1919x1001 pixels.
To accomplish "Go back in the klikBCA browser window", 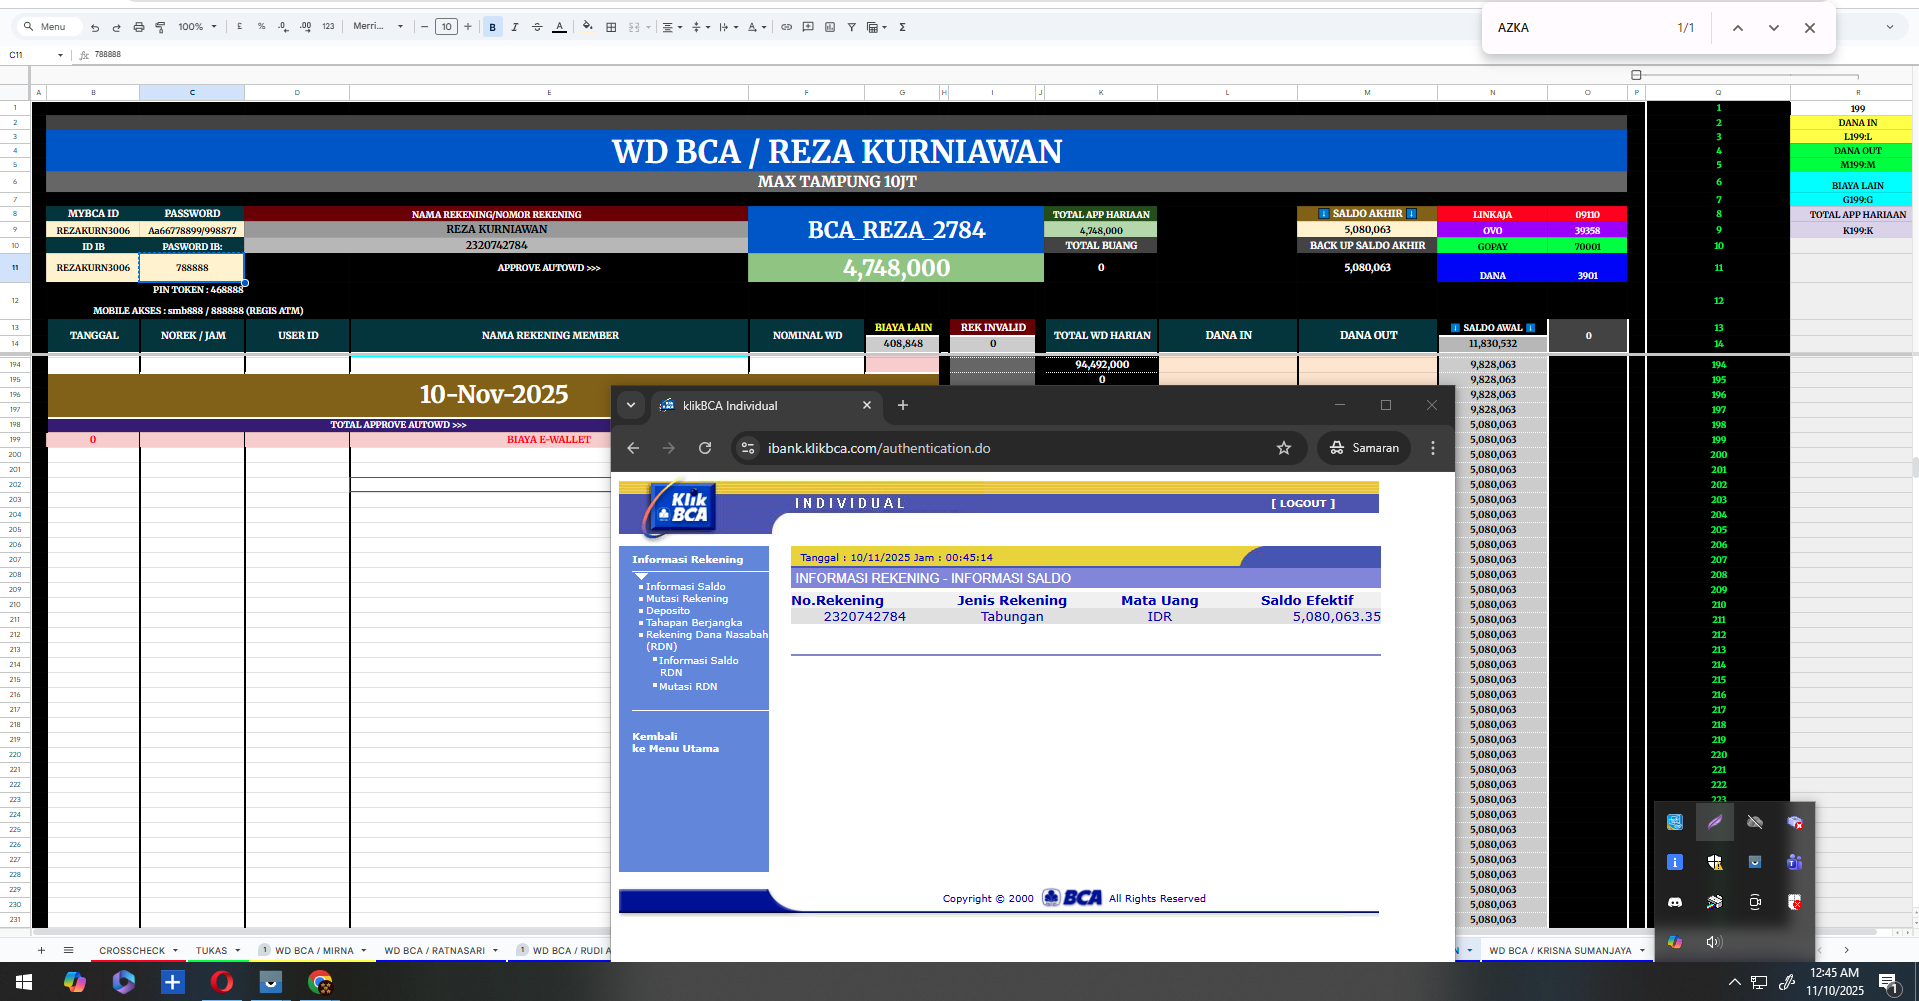I will coord(633,448).
